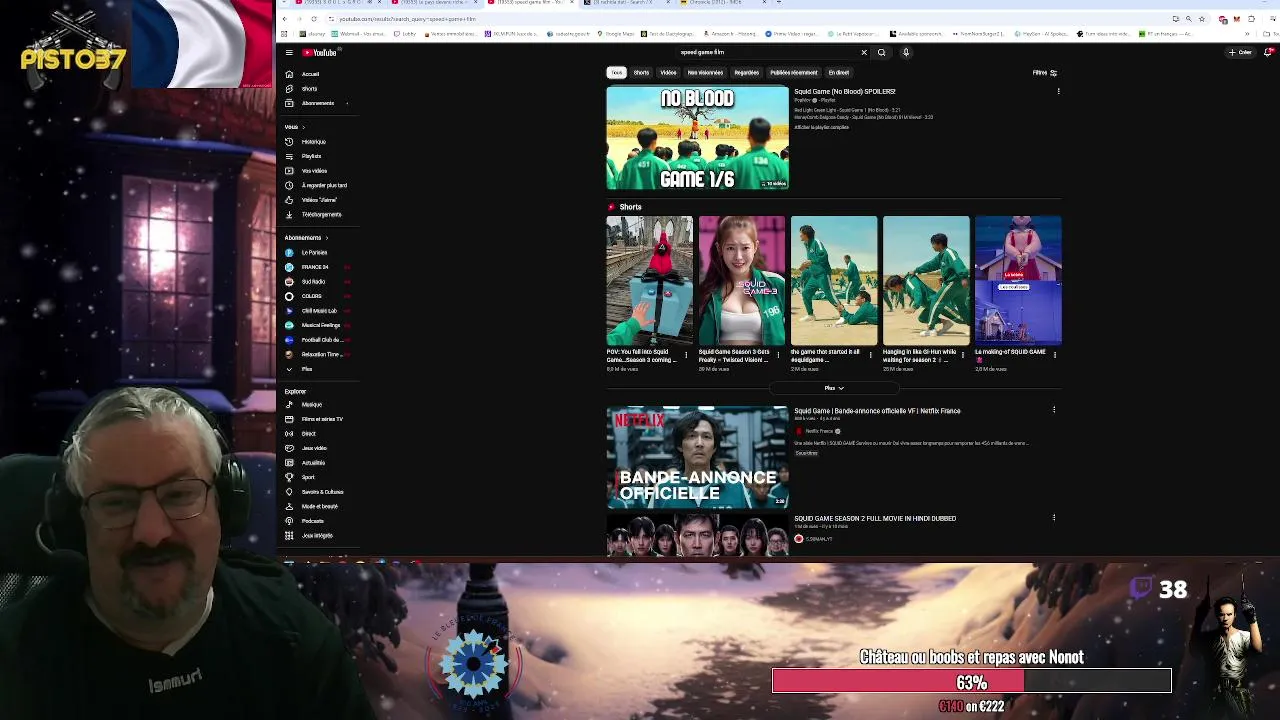
Task: Open the Sud Radio channel subscription
Action: point(313,282)
